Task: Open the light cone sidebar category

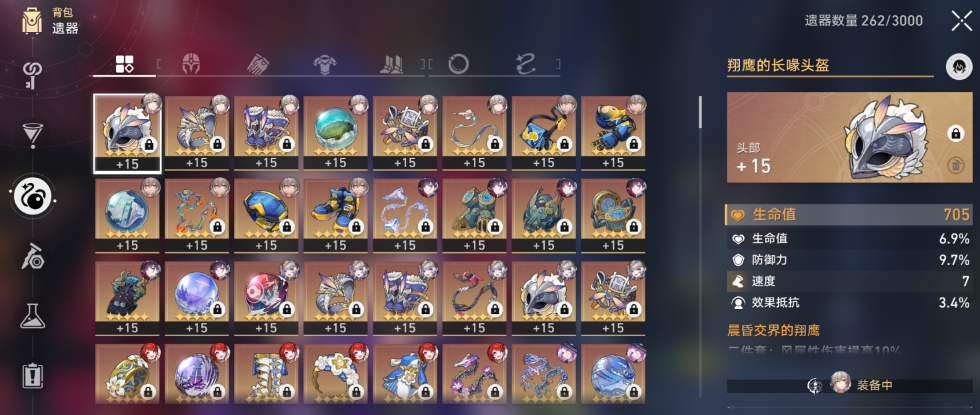Action: coord(32,136)
